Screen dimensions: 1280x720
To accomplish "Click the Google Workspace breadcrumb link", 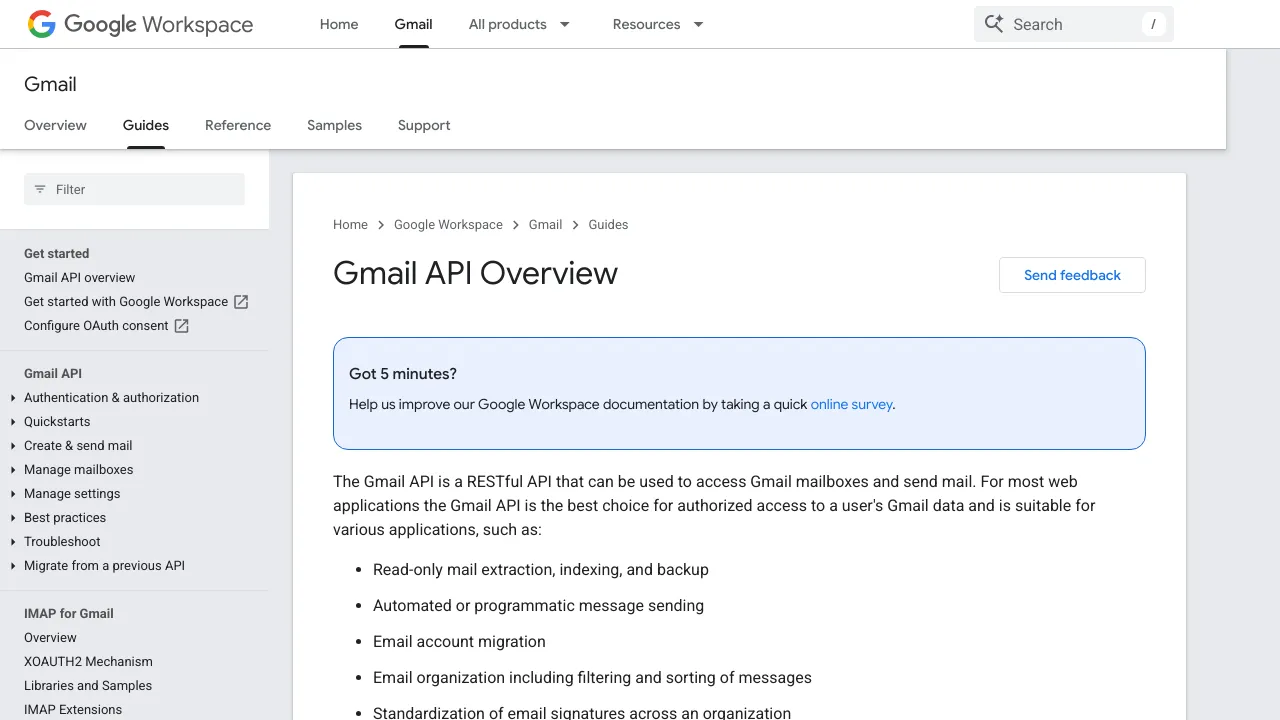I will [448, 225].
